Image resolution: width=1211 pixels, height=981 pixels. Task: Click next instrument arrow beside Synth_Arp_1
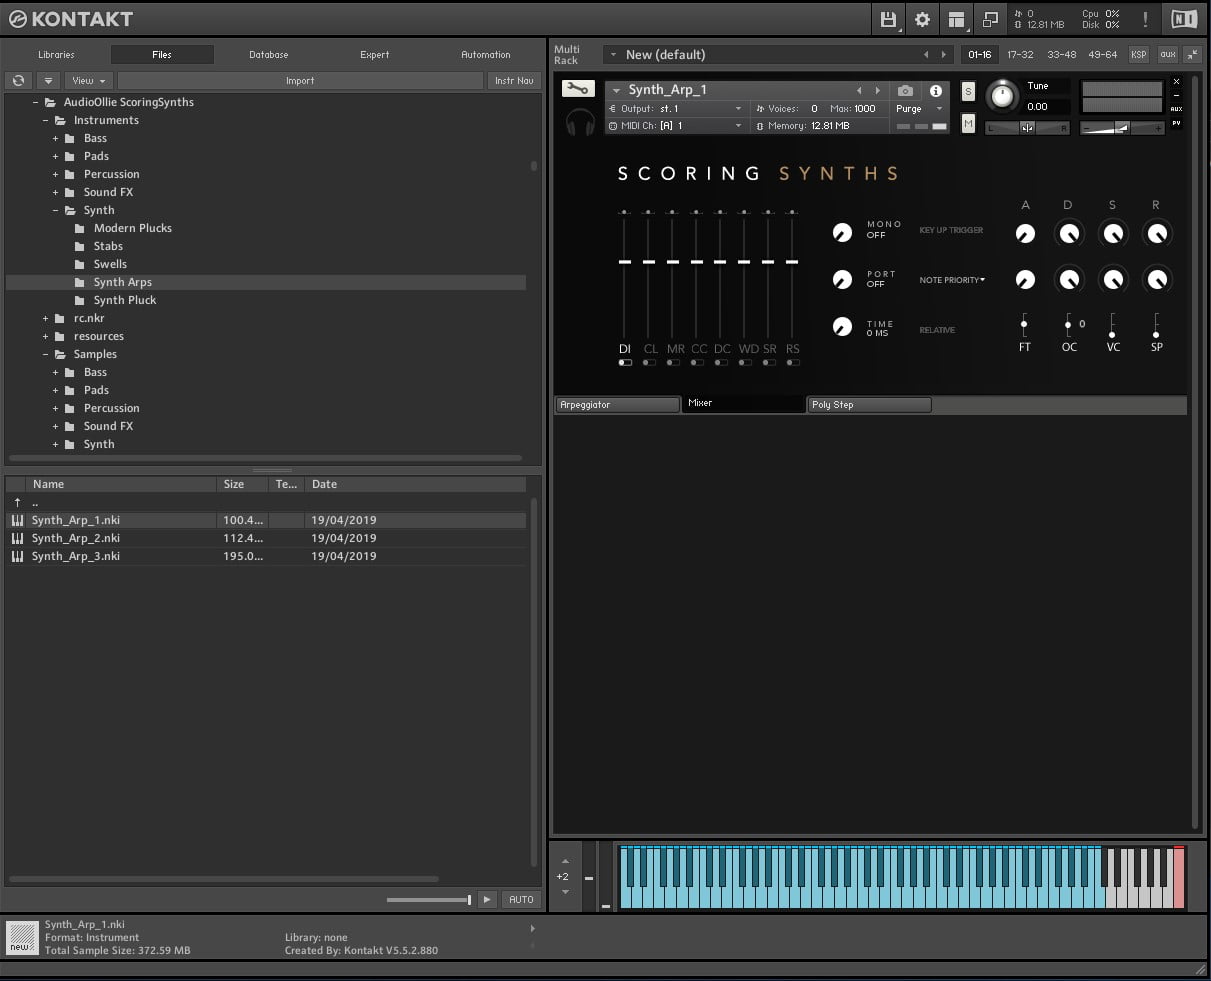pos(878,90)
